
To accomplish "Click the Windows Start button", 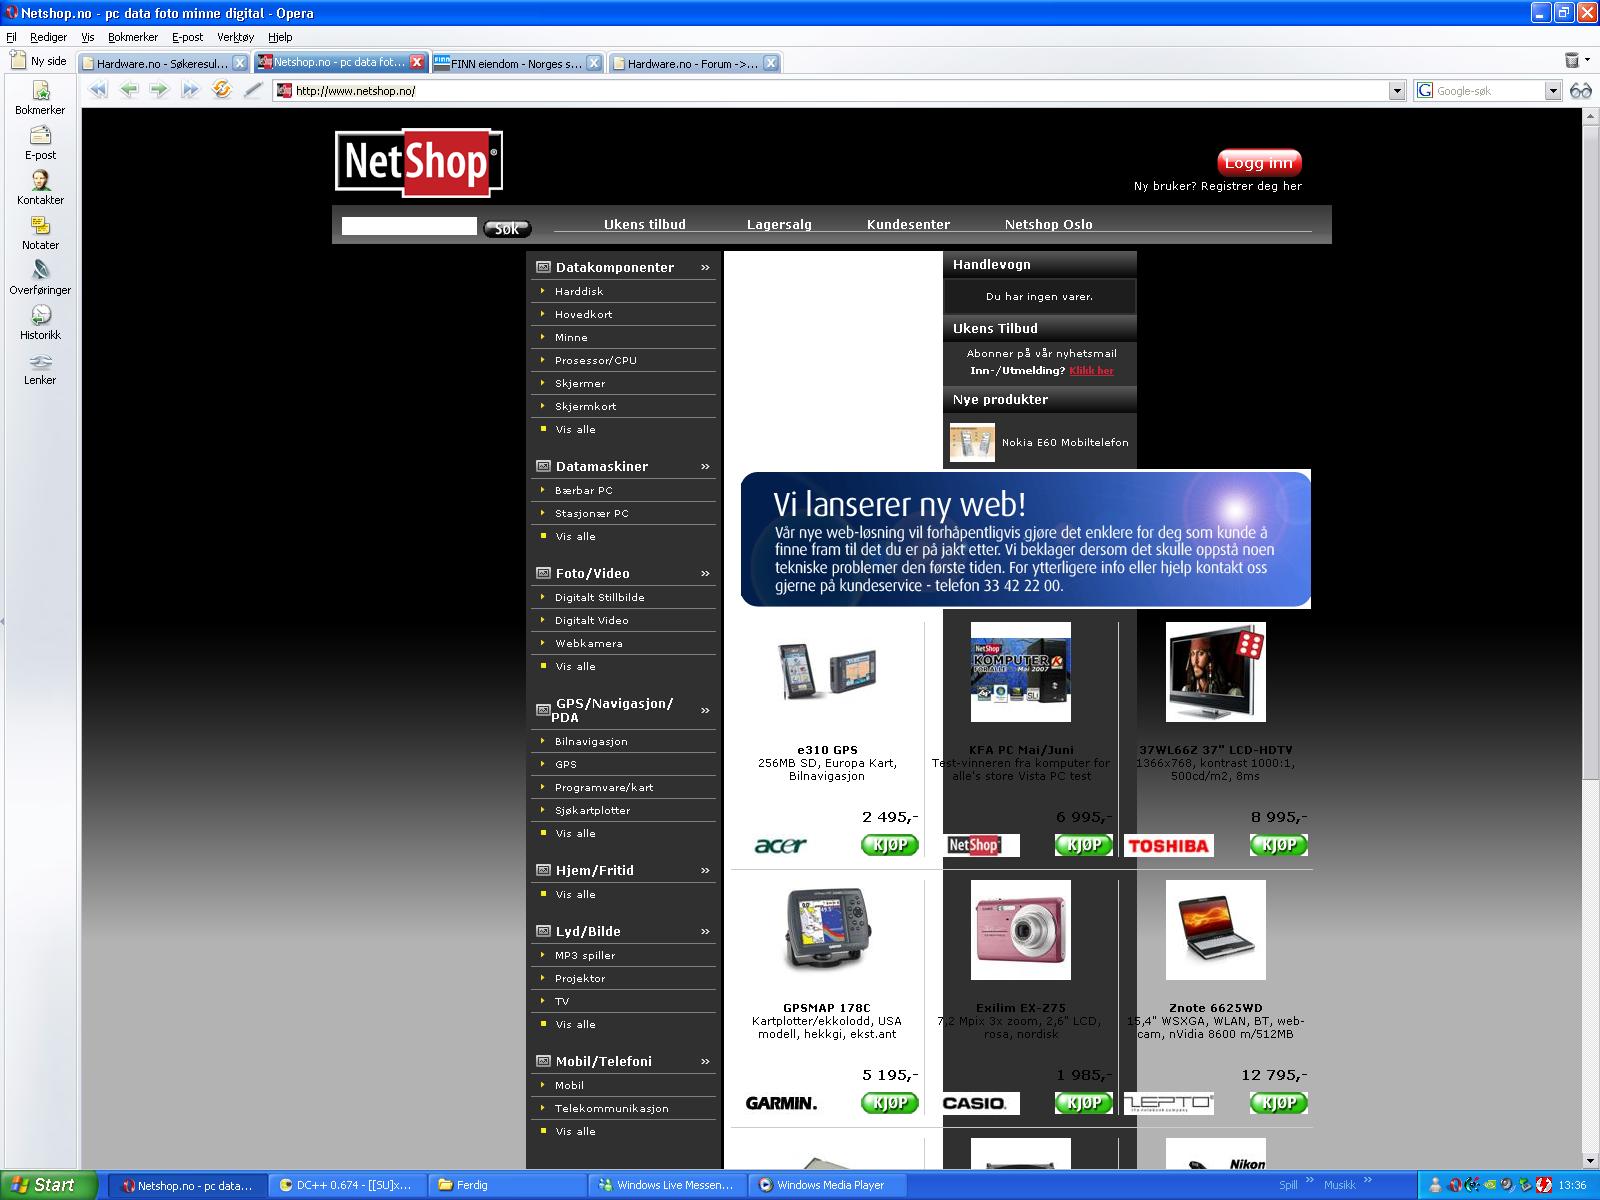I will pos(49,1185).
